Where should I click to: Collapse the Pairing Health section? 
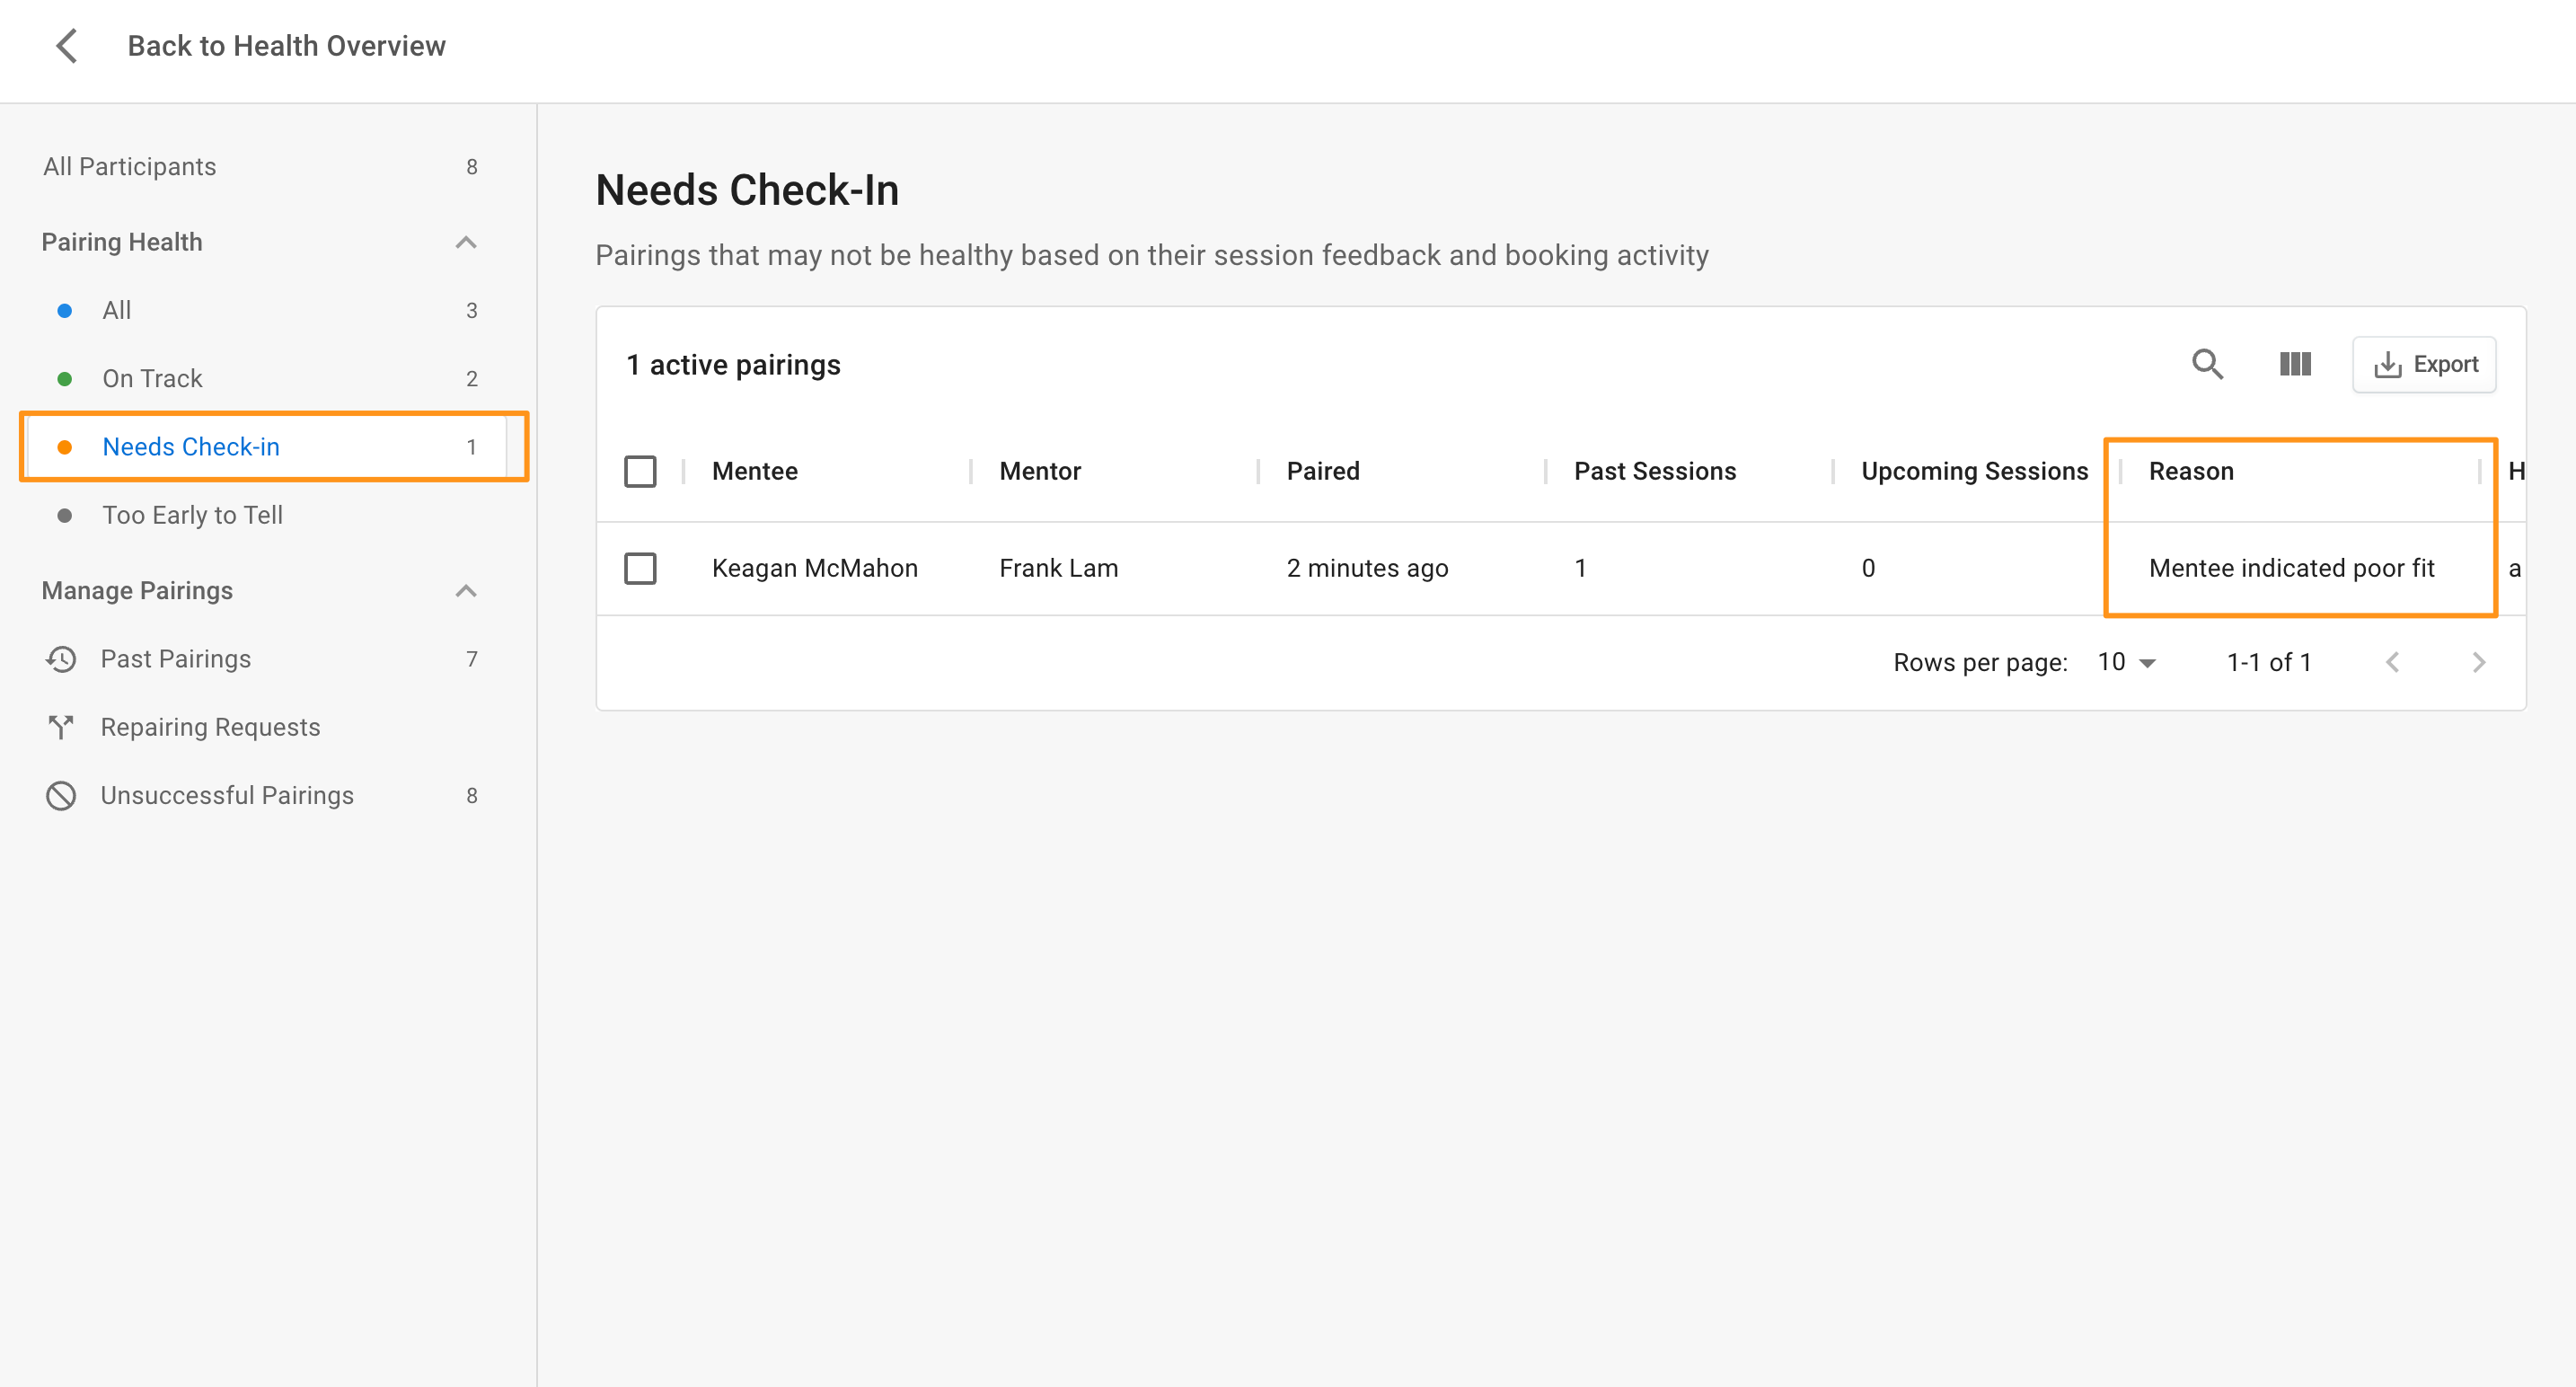(x=465, y=242)
